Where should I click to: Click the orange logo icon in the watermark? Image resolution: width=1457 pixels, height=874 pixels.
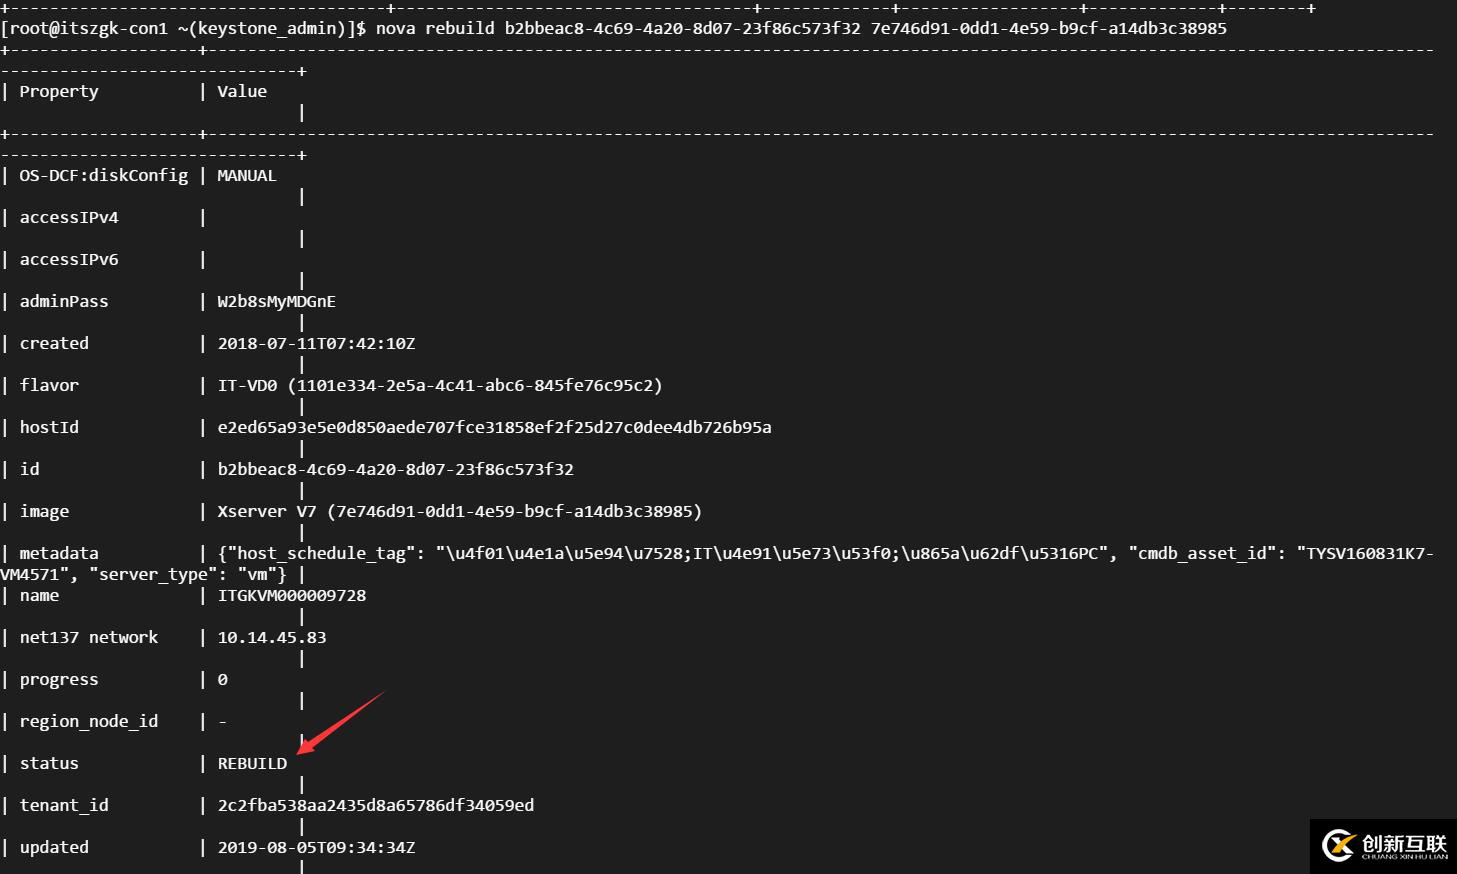(x=1338, y=846)
